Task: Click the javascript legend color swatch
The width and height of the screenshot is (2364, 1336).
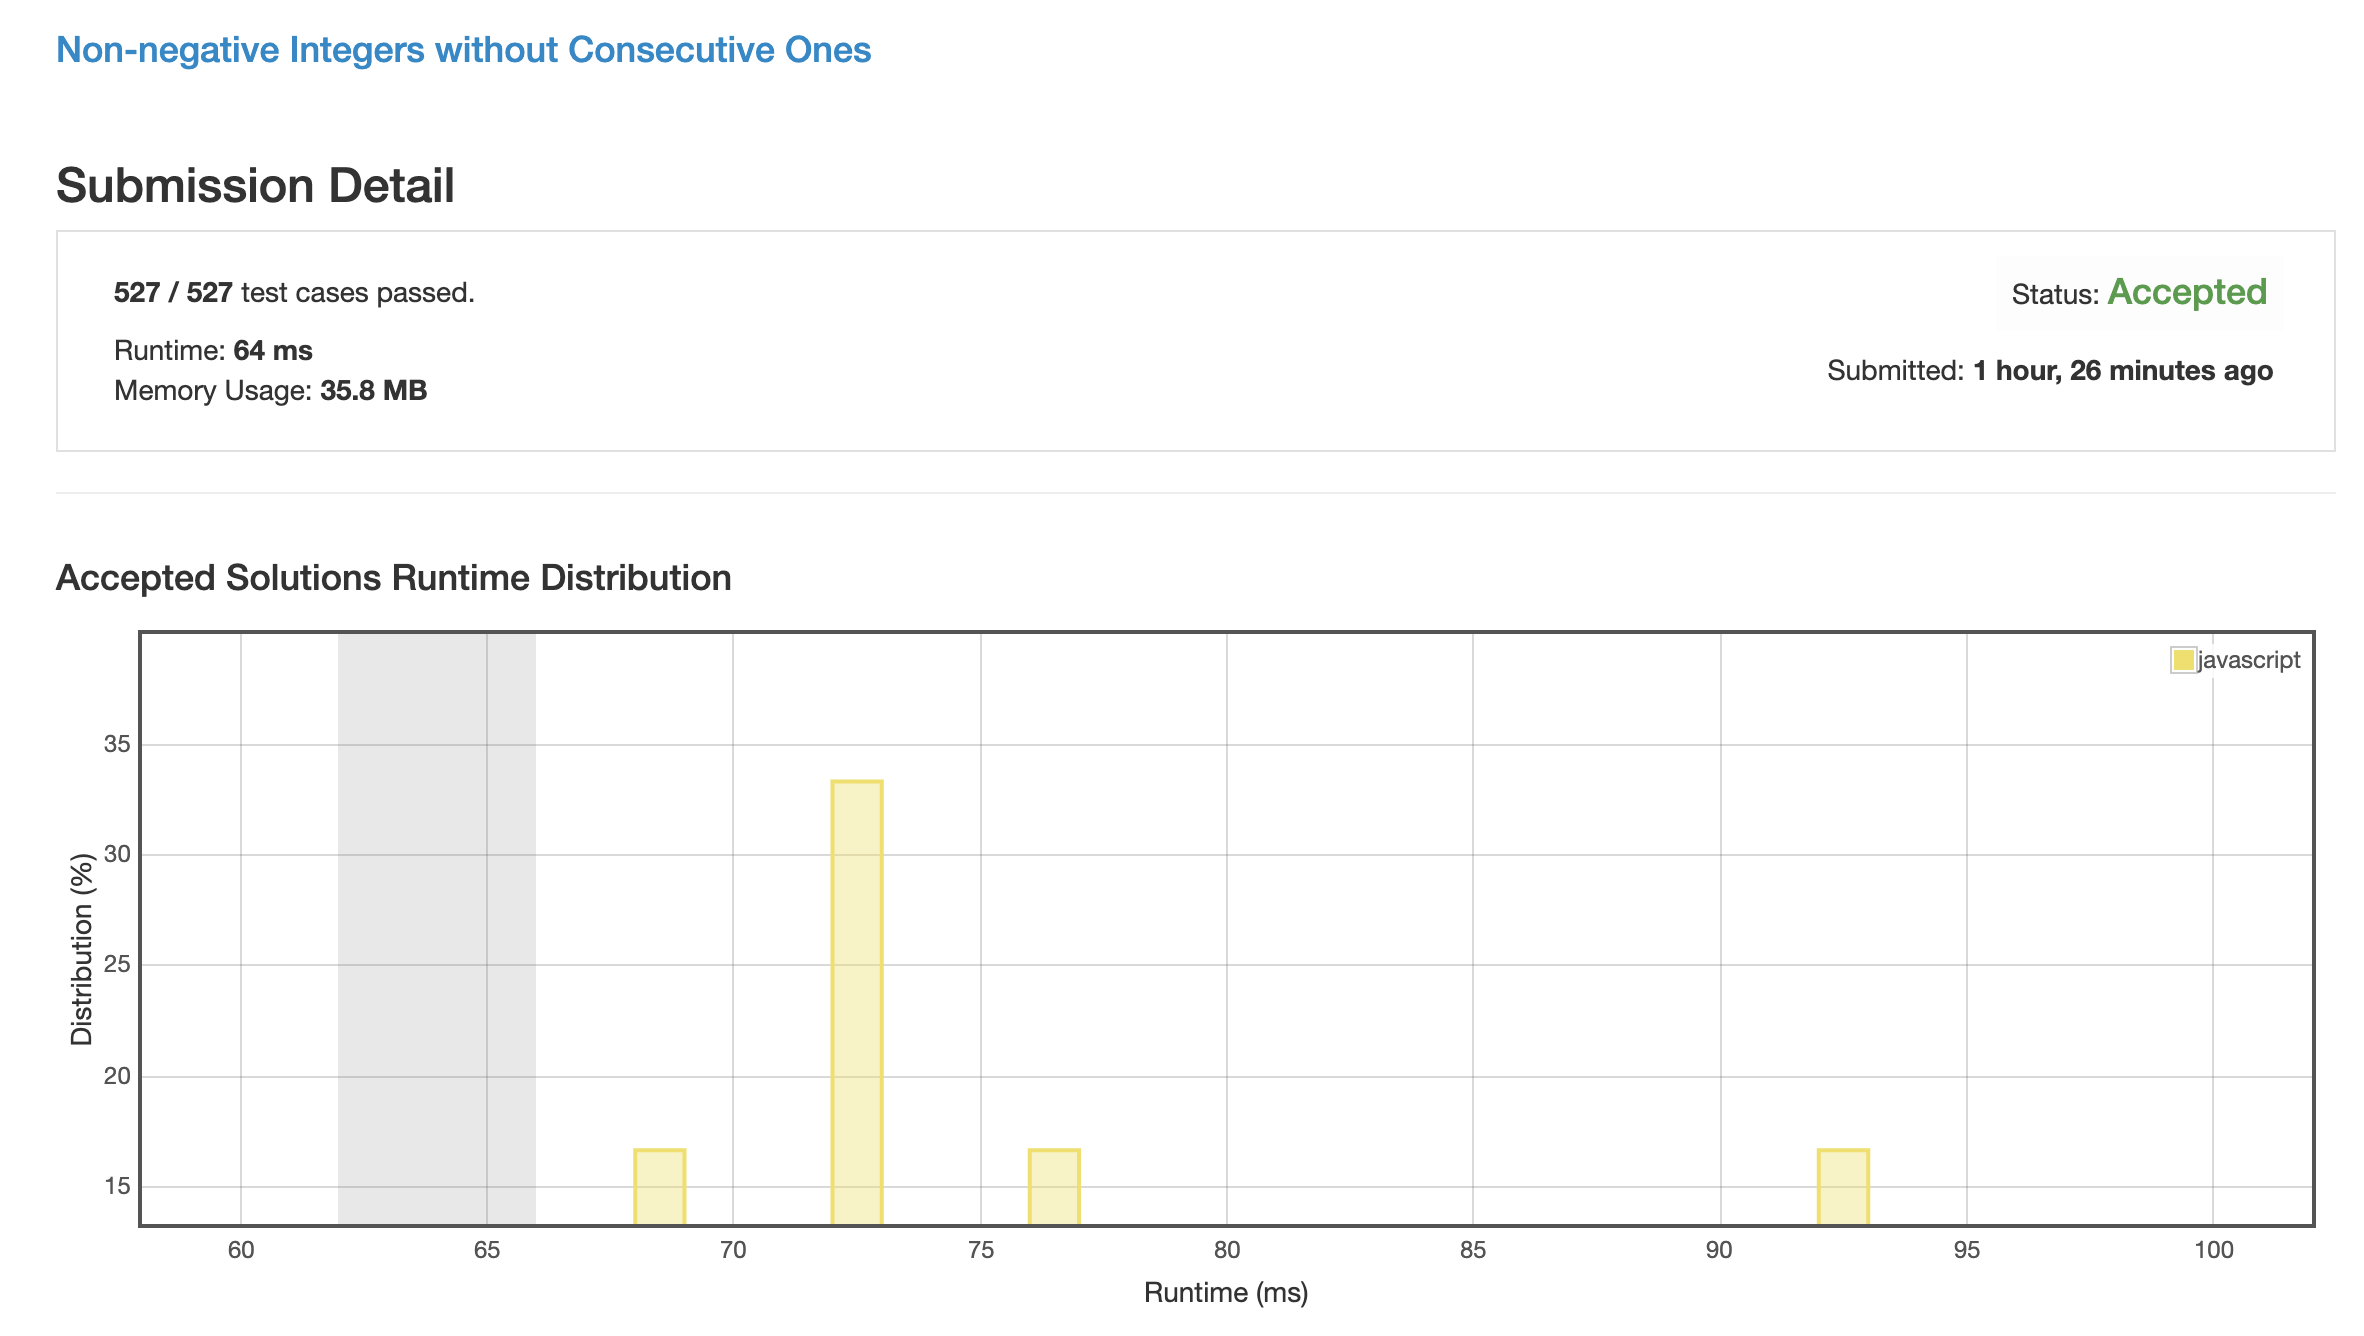Action: 2183,660
